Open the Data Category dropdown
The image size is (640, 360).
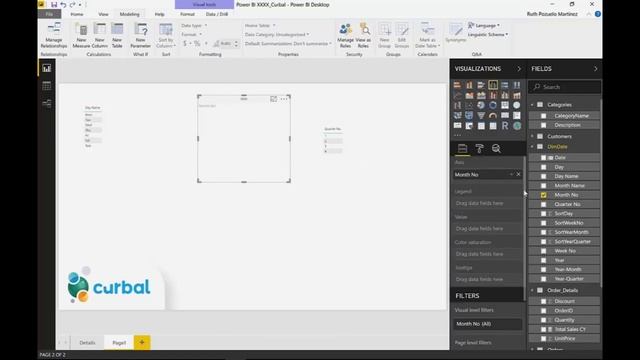[277, 34]
